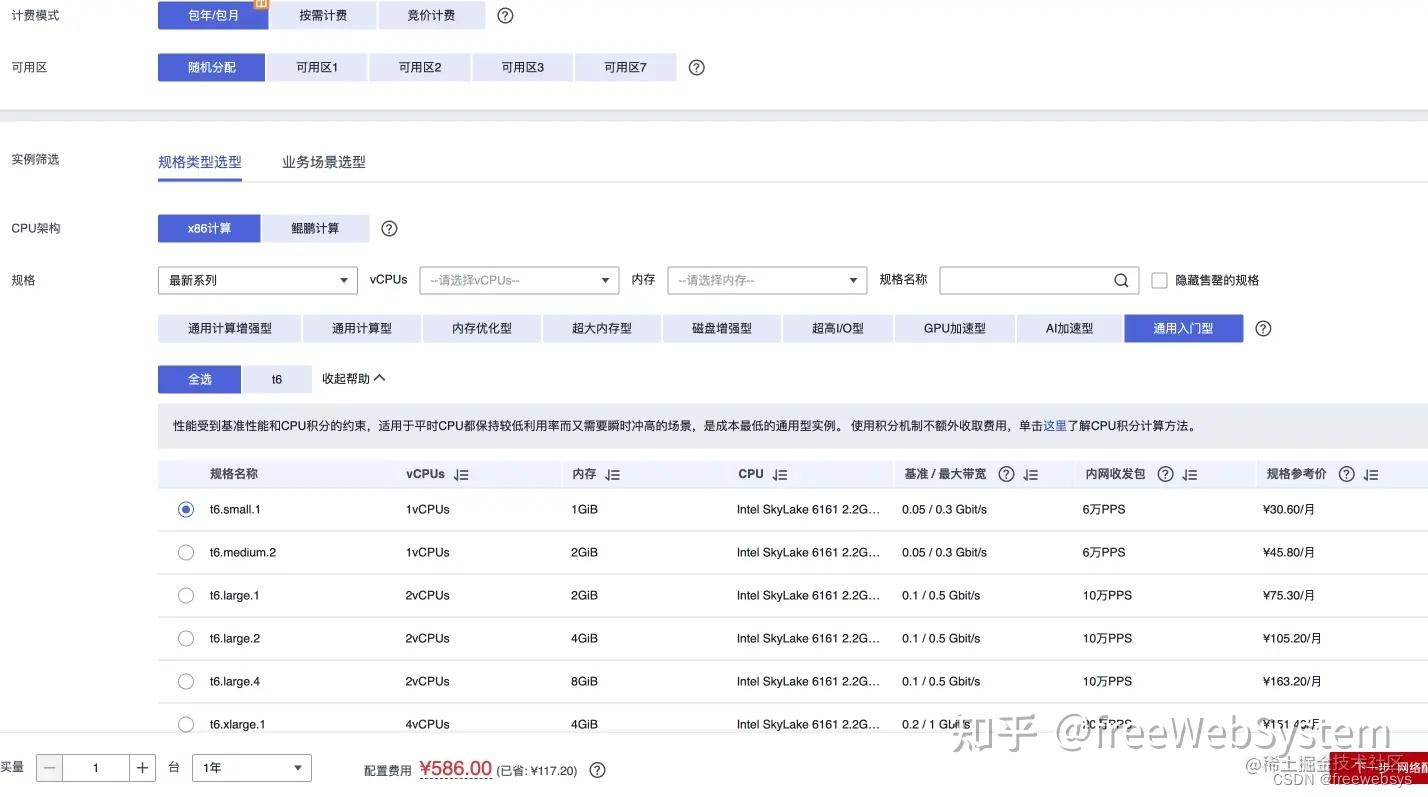Select the 按需计费 billing tab
This screenshot has width=1428, height=797.
pos(322,15)
